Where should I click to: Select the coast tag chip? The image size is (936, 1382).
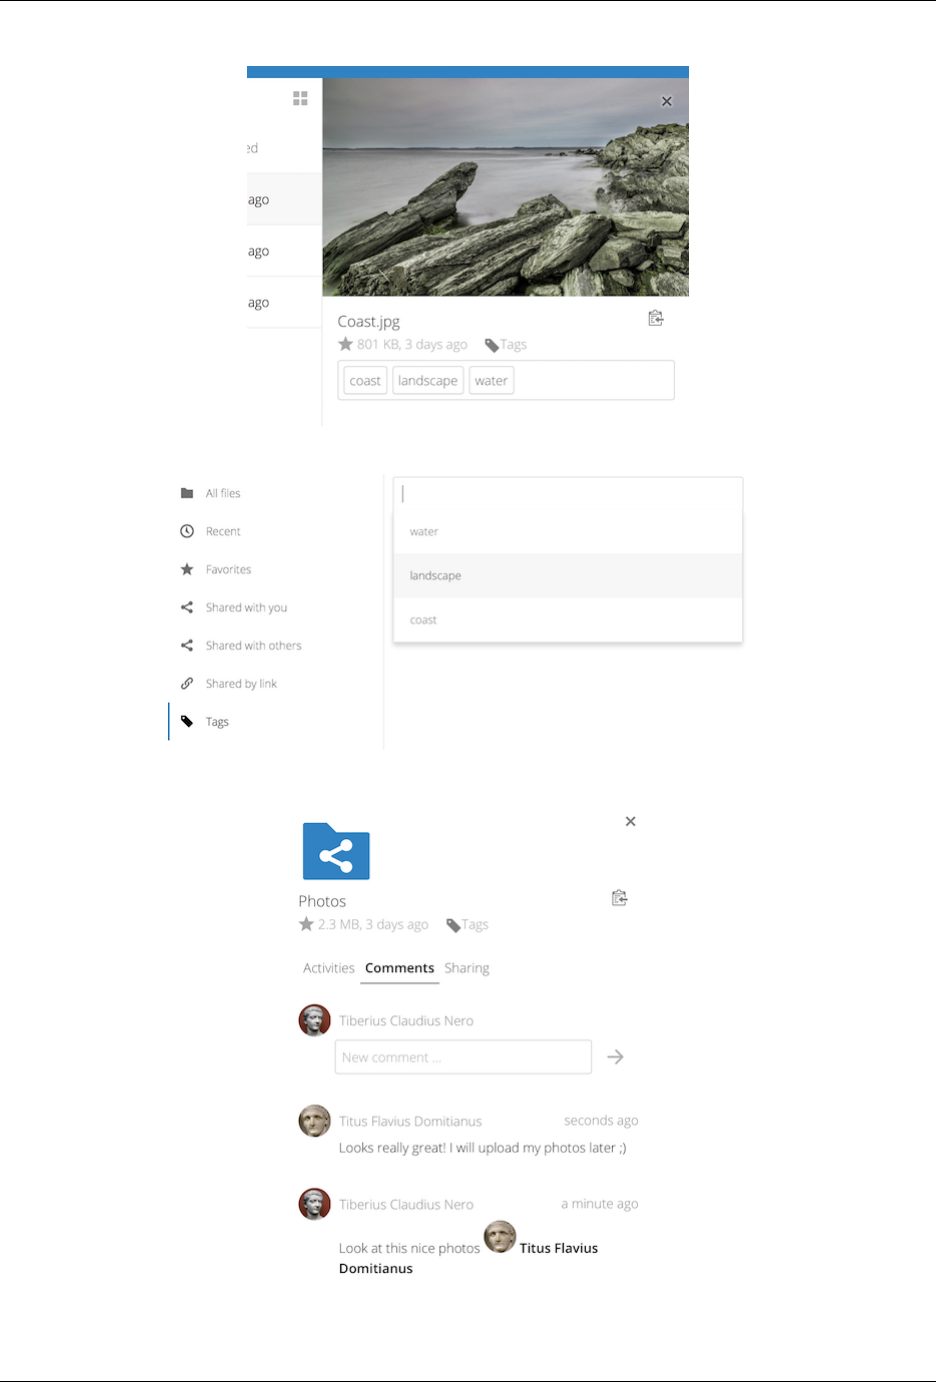pos(365,381)
